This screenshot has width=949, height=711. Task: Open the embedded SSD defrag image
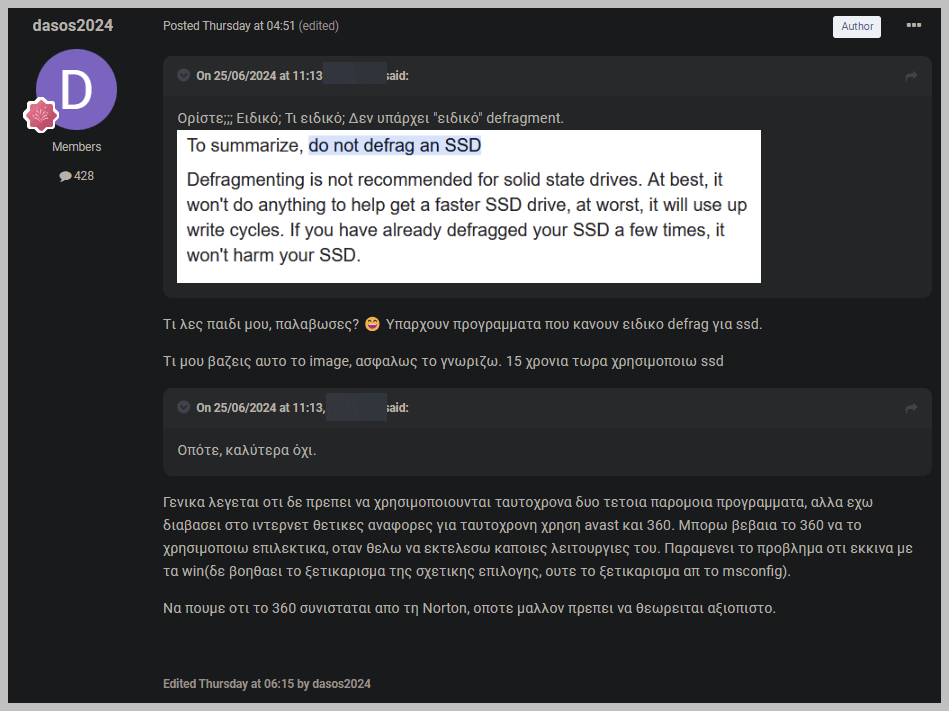[468, 206]
